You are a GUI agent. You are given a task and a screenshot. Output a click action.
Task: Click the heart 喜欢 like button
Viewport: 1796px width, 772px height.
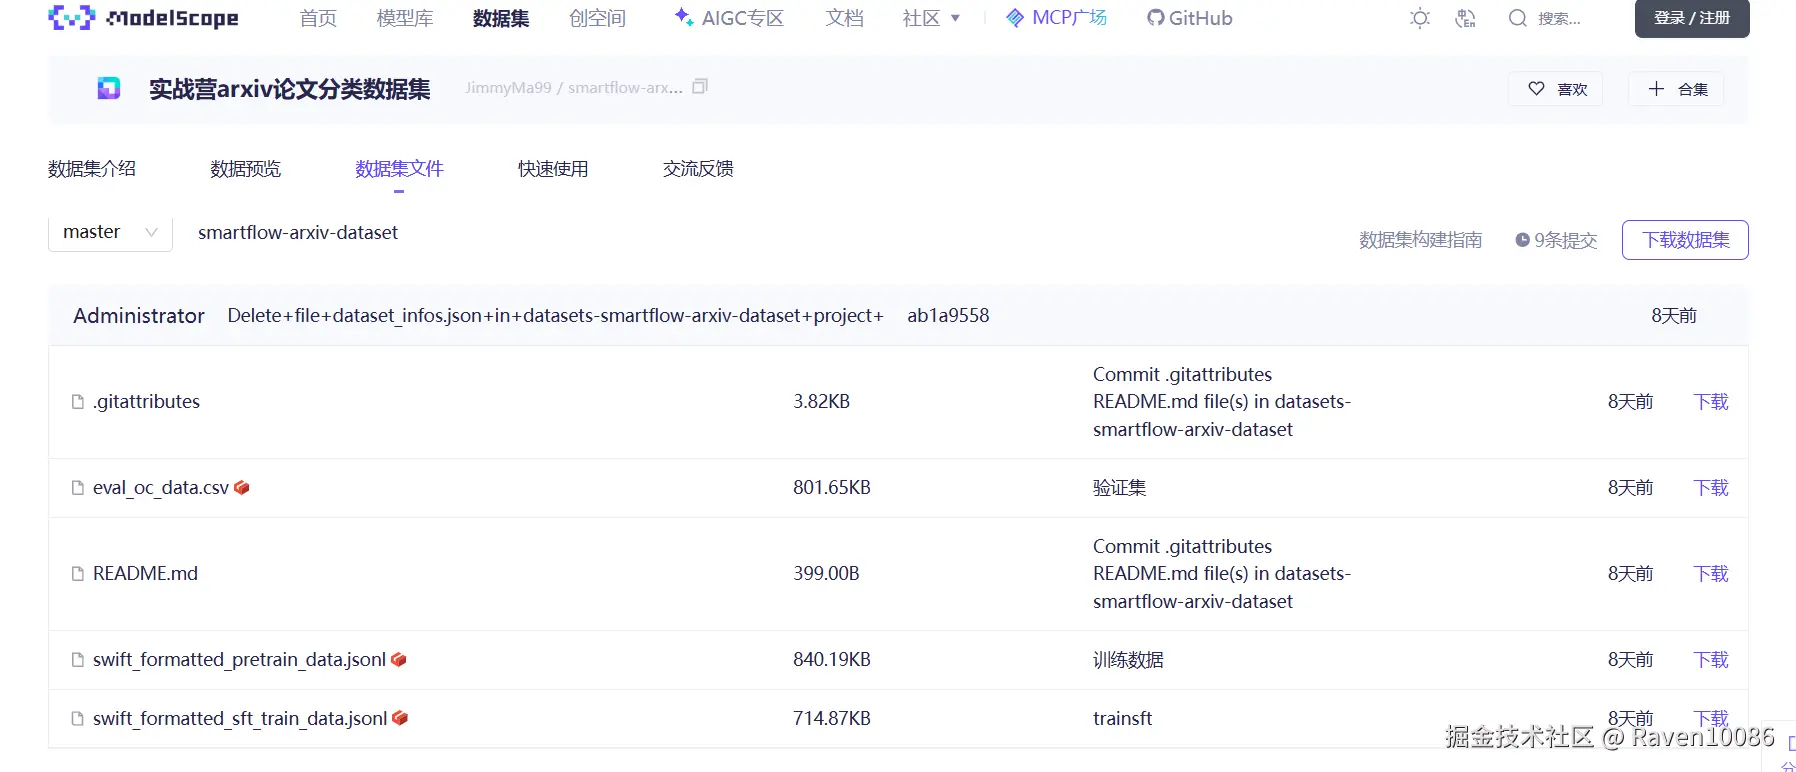coord(1556,89)
